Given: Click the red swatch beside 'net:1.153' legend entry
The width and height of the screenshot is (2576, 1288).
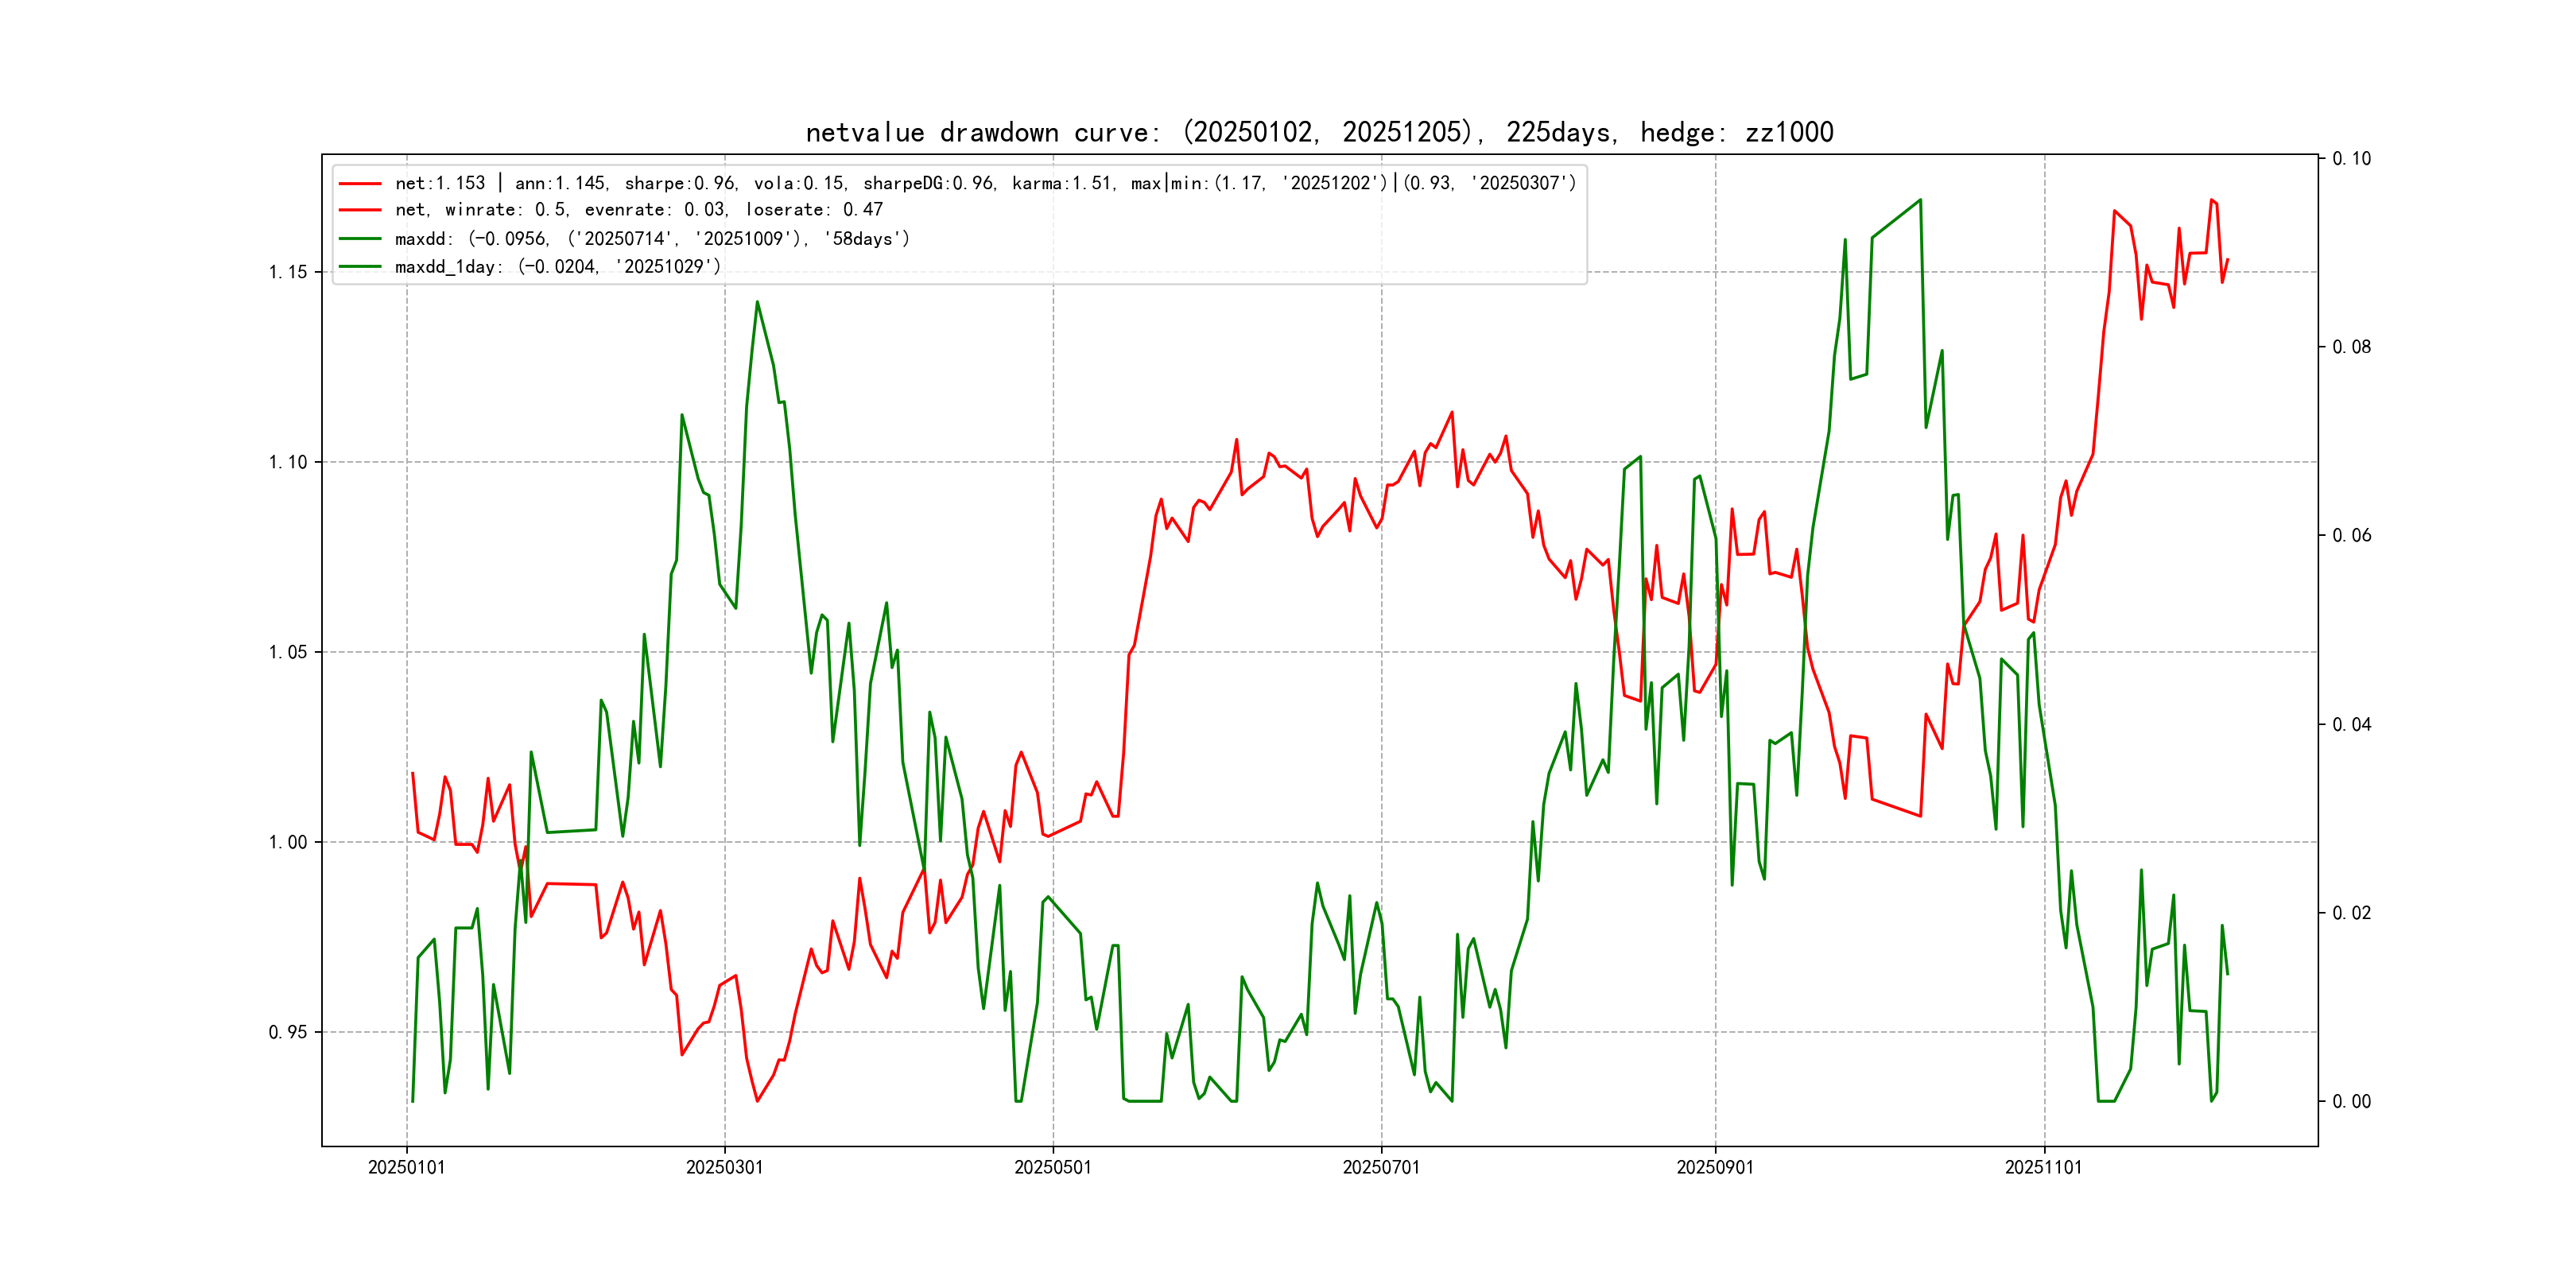Looking at the screenshot, I should 360,184.
